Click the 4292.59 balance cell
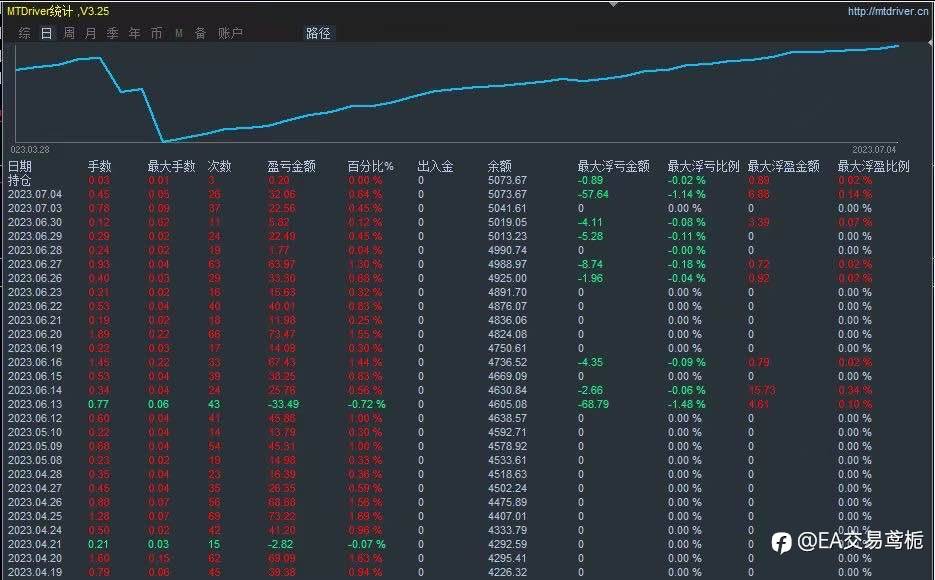 (x=507, y=544)
